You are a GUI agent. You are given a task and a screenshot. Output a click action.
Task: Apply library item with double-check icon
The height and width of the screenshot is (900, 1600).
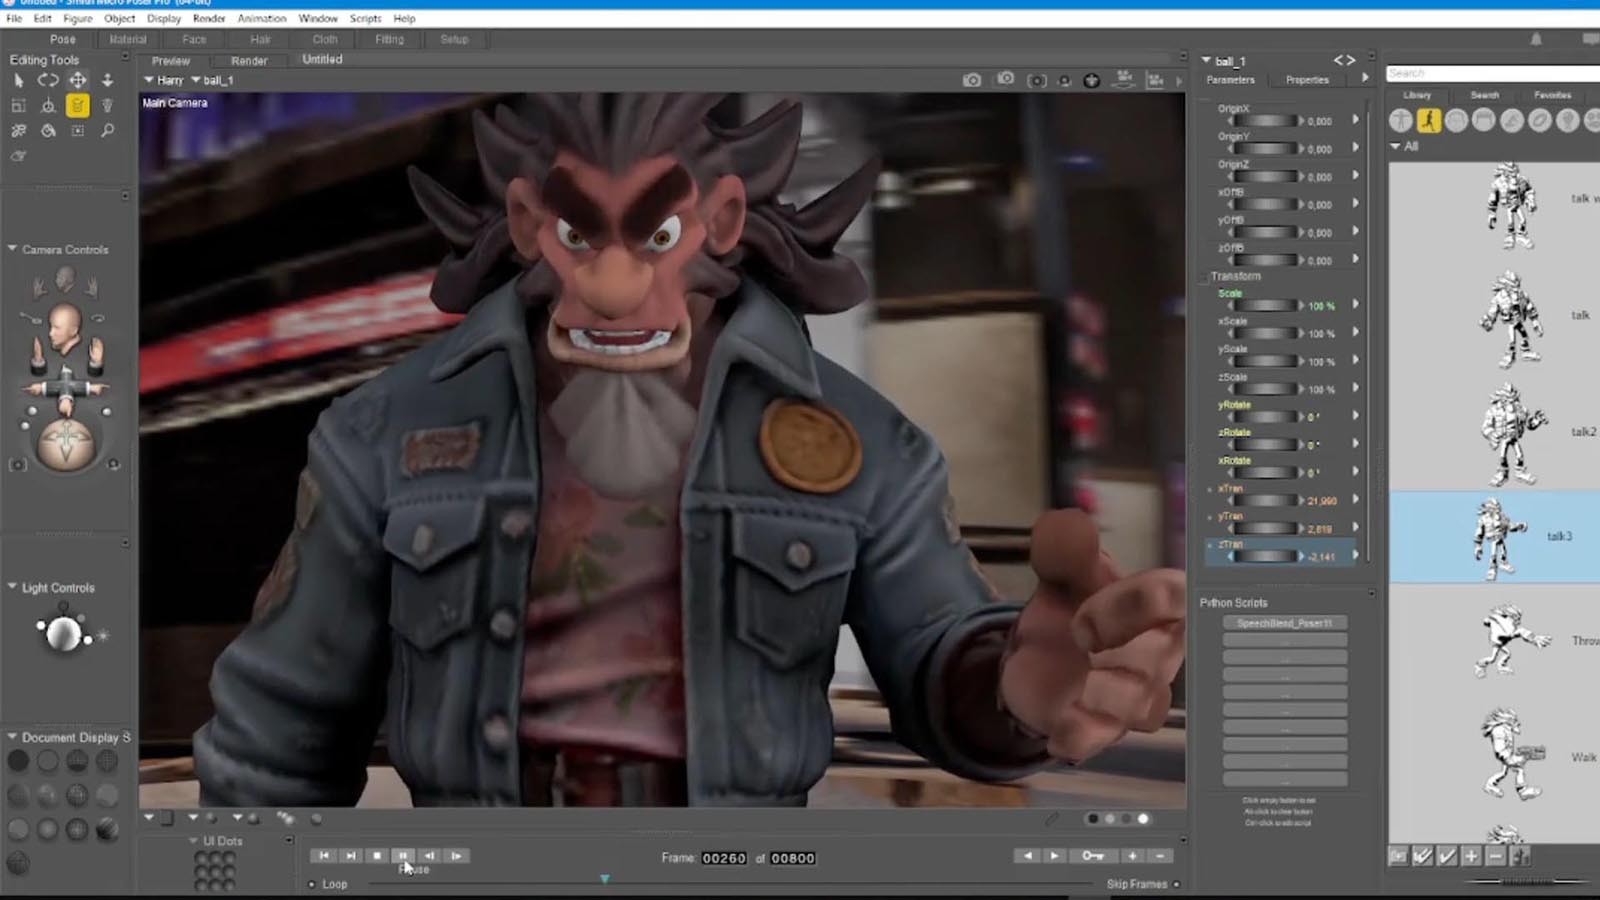tap(1422, 856)
